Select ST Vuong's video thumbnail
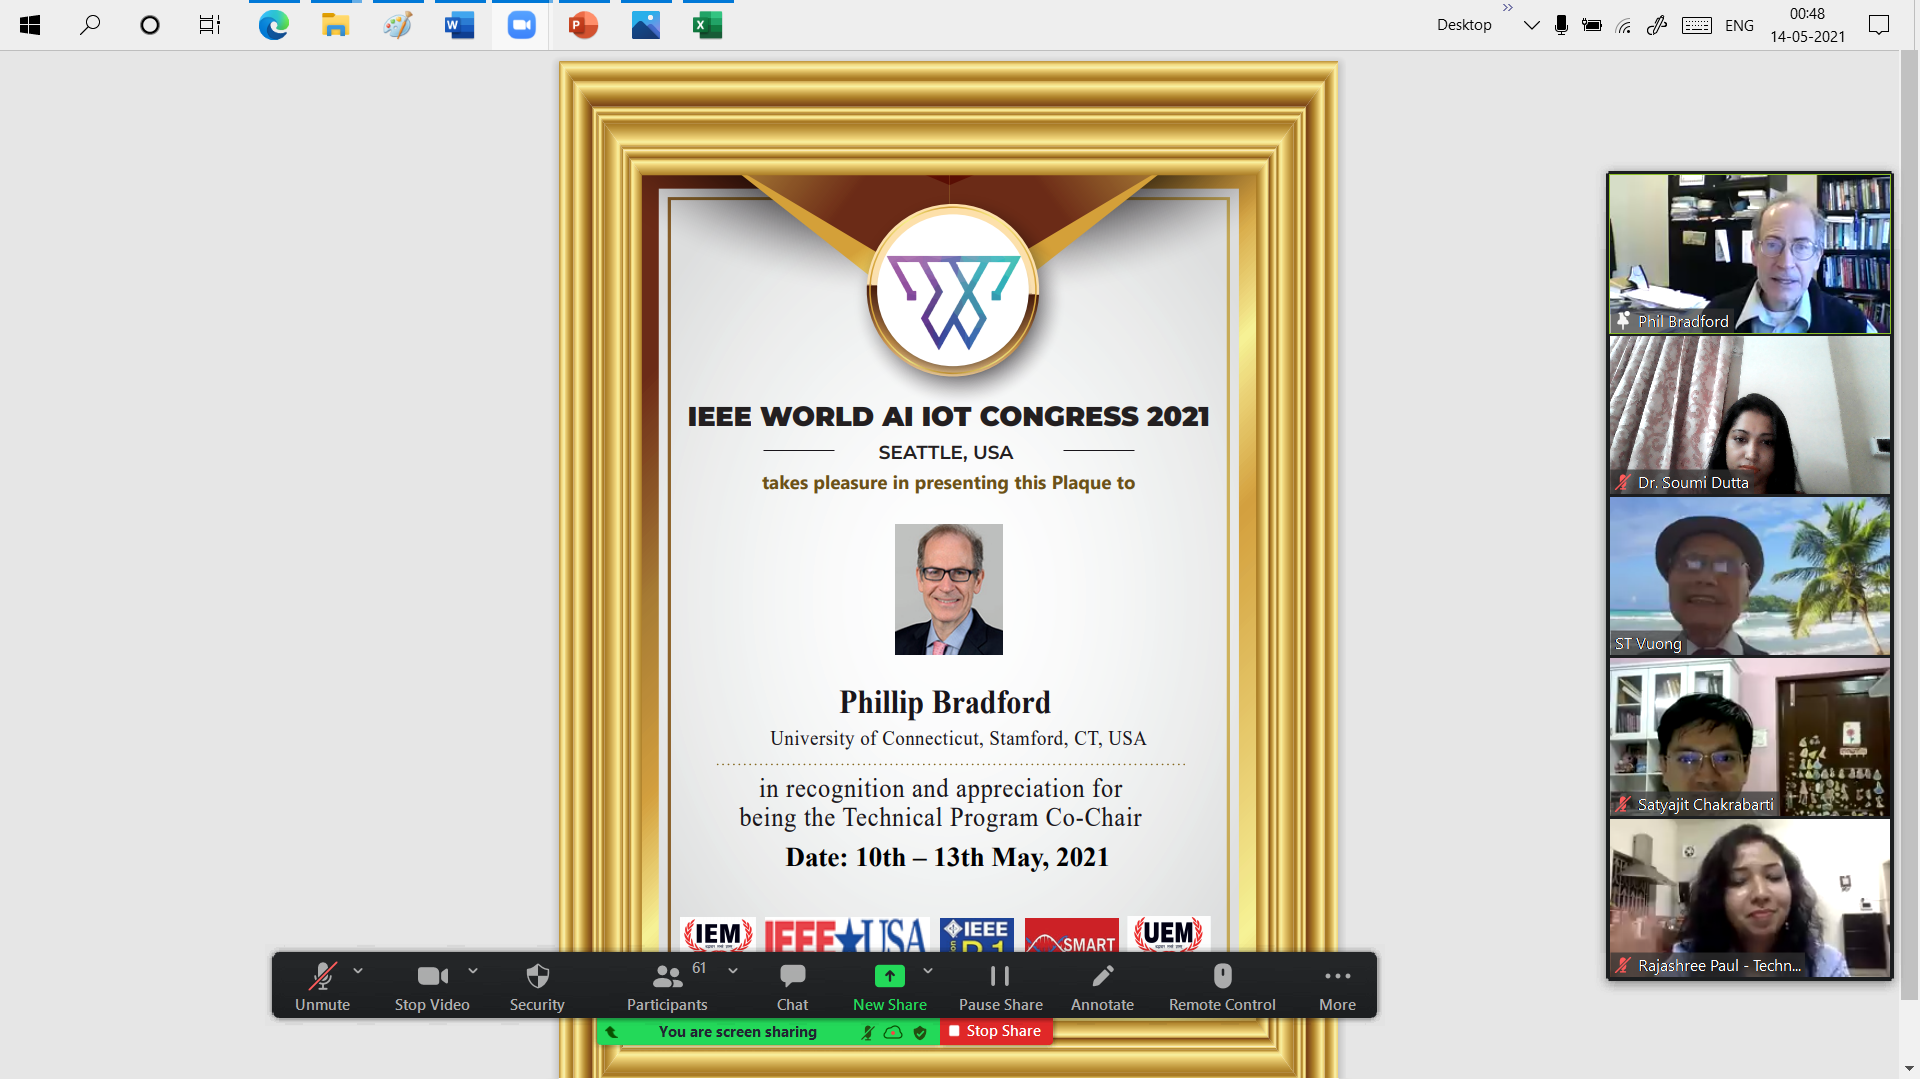 [x=1749, y=576]
